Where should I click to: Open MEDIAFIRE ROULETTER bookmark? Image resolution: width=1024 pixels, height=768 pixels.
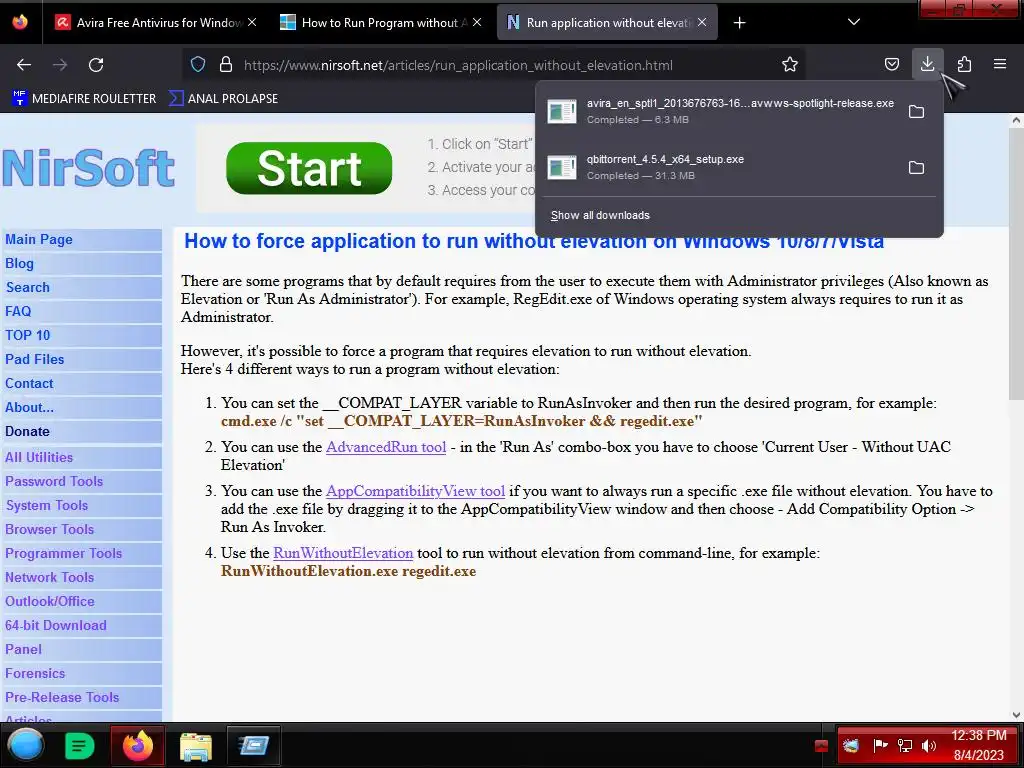click(84, 99)
